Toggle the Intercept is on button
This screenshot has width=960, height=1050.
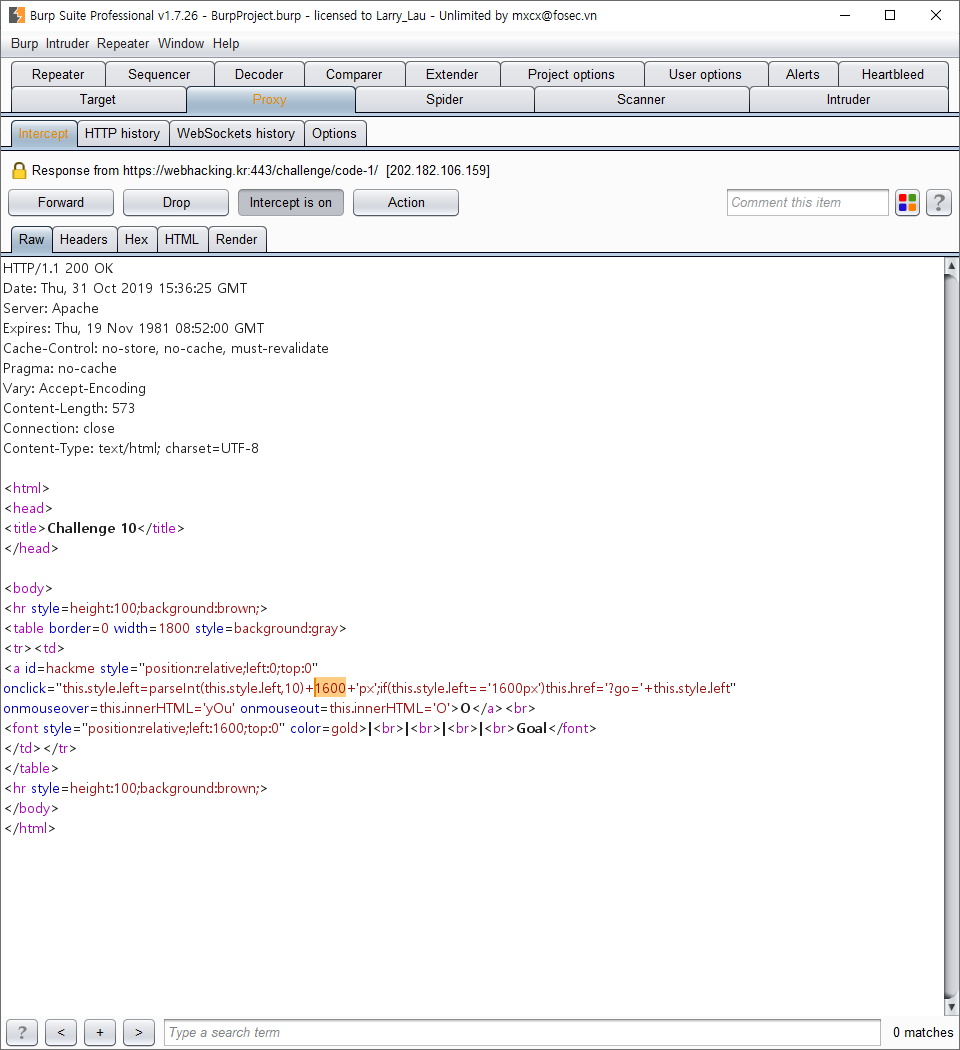pos(291,202)
